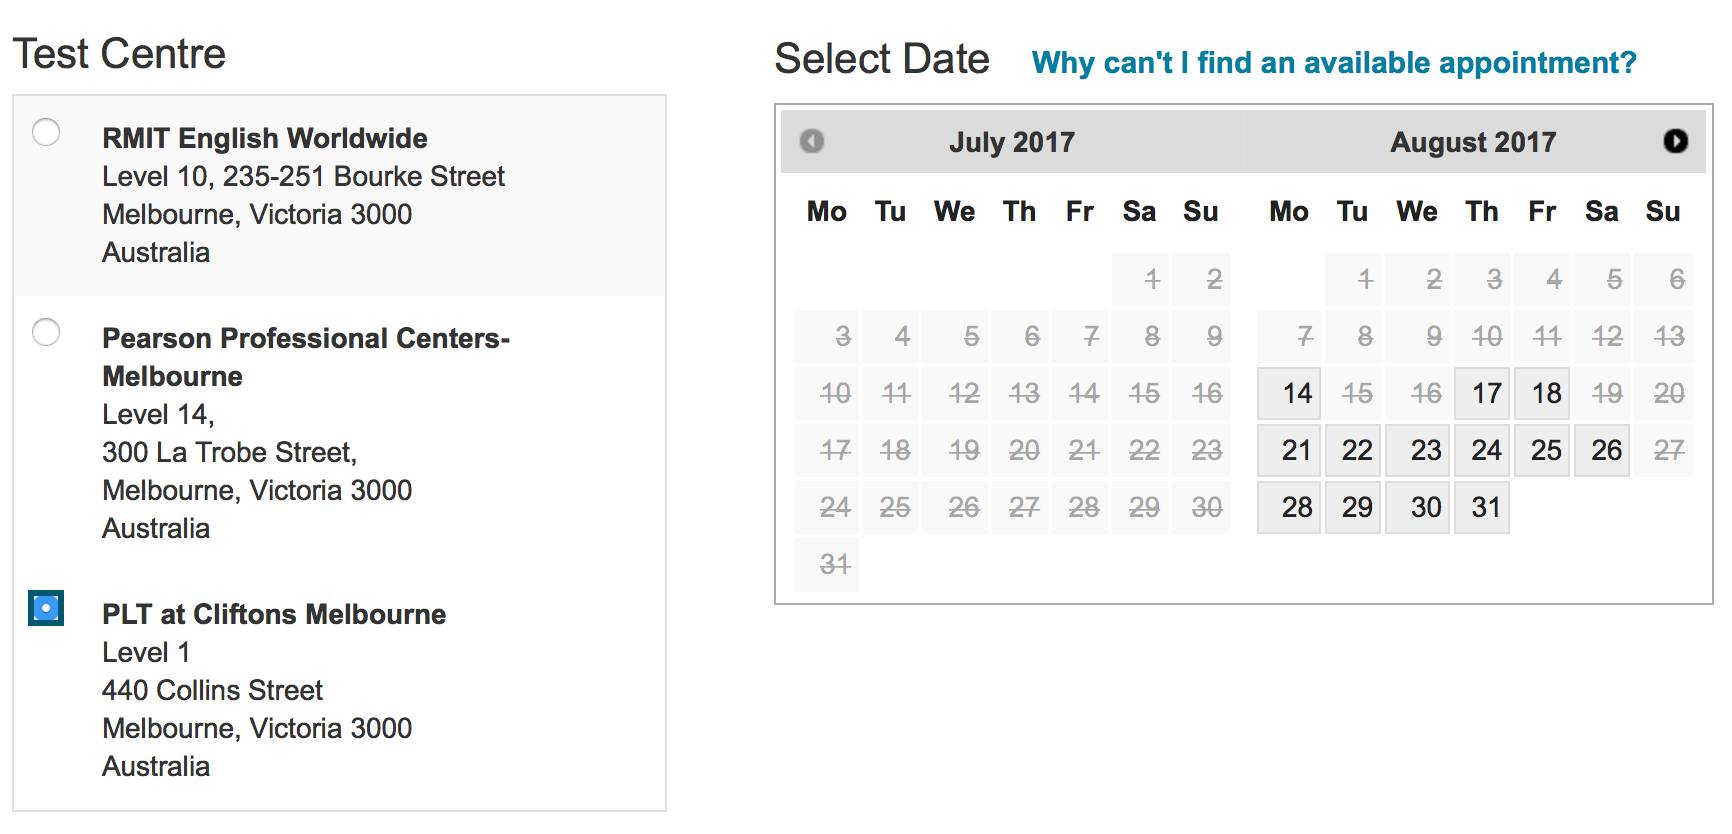1732x834 pixels.
Task: Select August 28 in the calendar
Action: point(1289,507)
